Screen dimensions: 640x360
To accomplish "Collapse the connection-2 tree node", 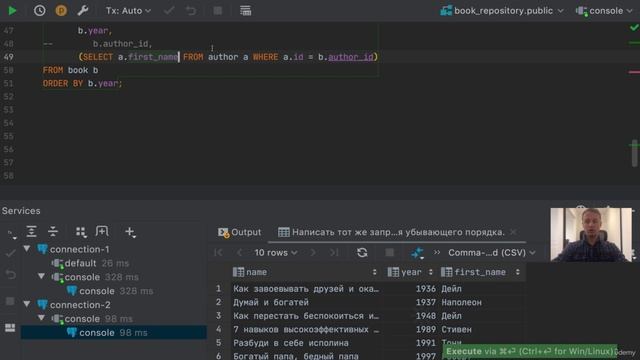I will [27, 304].
